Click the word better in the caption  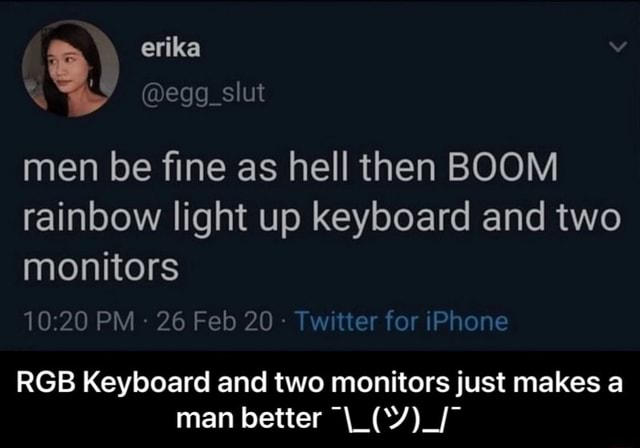point(281,418)
